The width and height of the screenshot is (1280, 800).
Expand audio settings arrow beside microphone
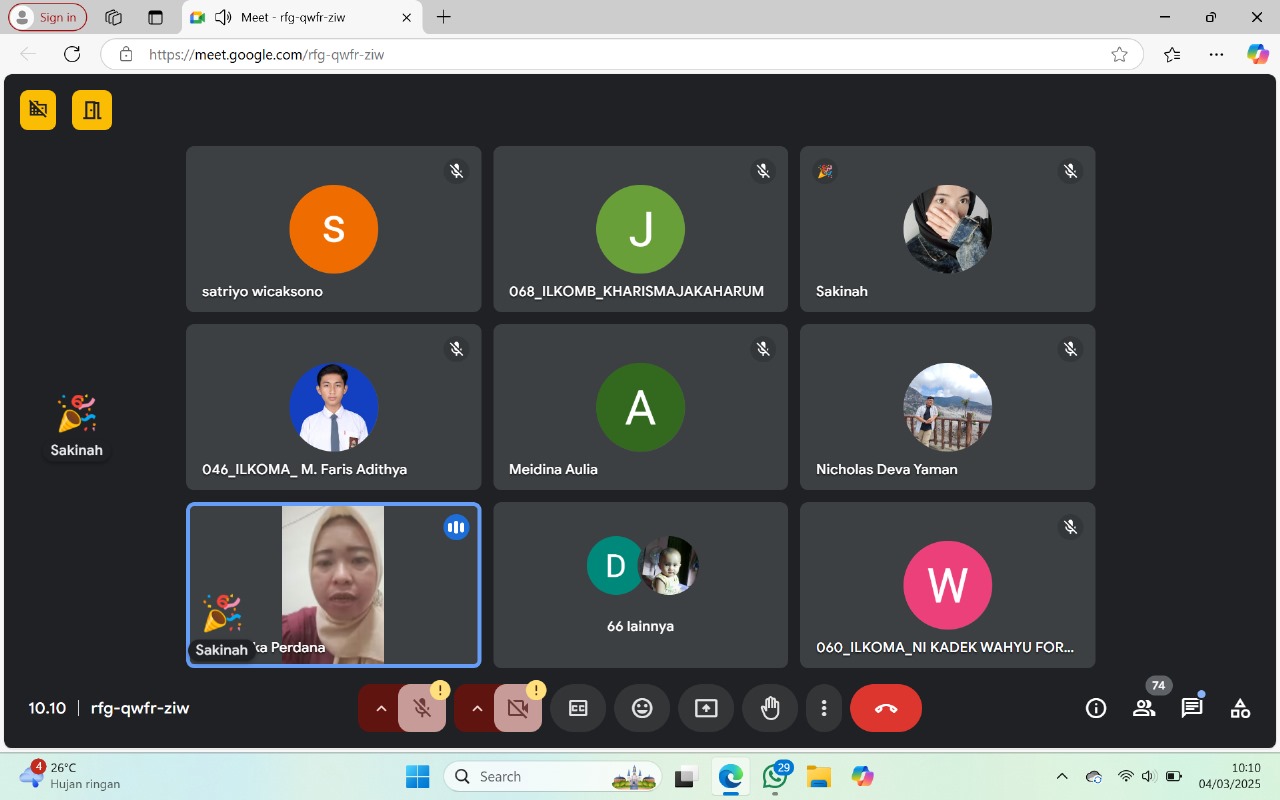pos(380,708)
